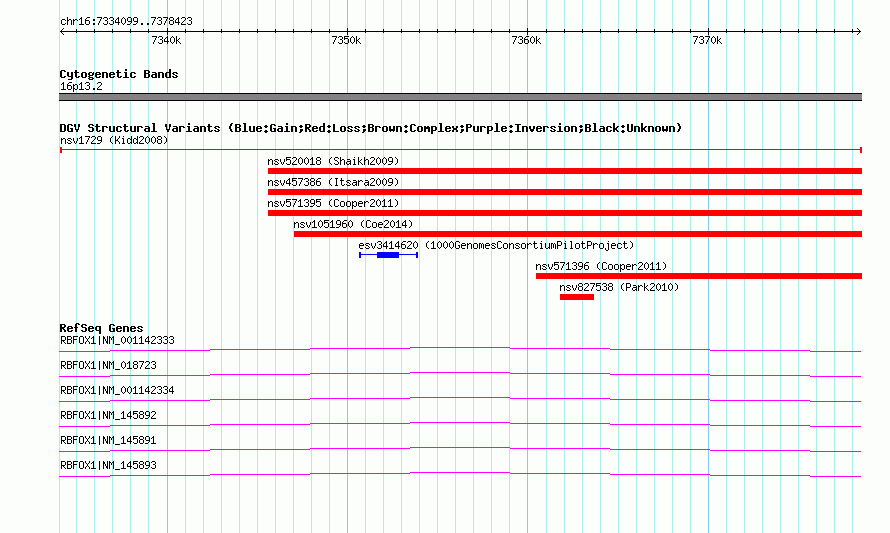The height and width of the screenshot is (533, 890).
Task: Select the red nsv571396 loss bar
Action: point(699,276)
